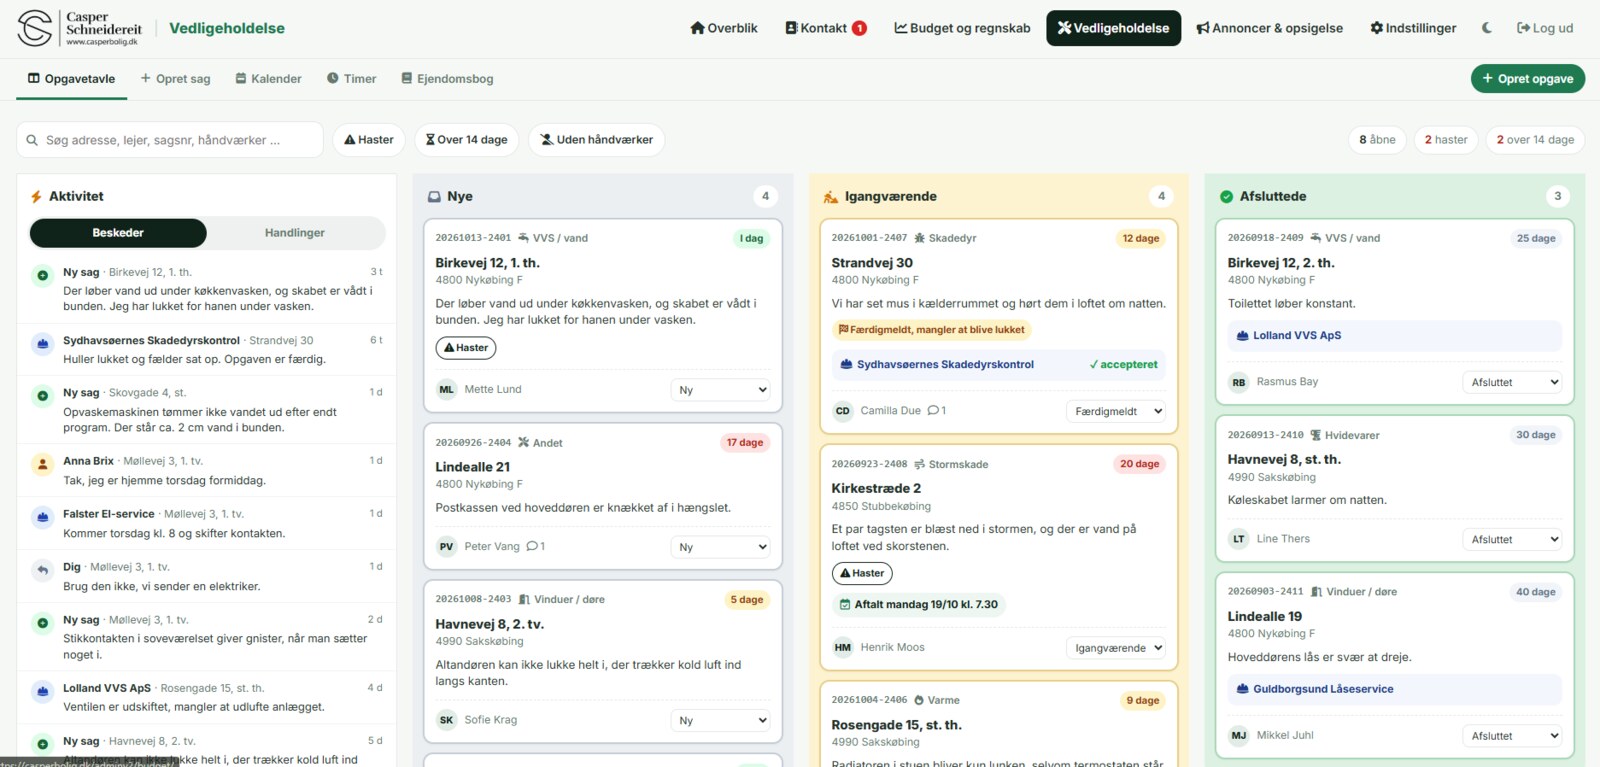
Task: Switch activity view to Beskeder
Action: pos(118,233)
